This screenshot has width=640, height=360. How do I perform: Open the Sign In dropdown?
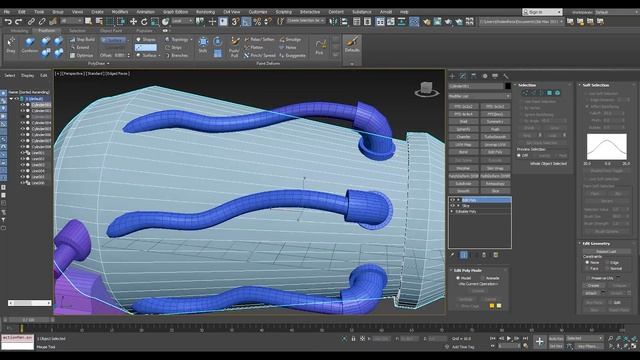pyautogui.click(x=542, y=12)
